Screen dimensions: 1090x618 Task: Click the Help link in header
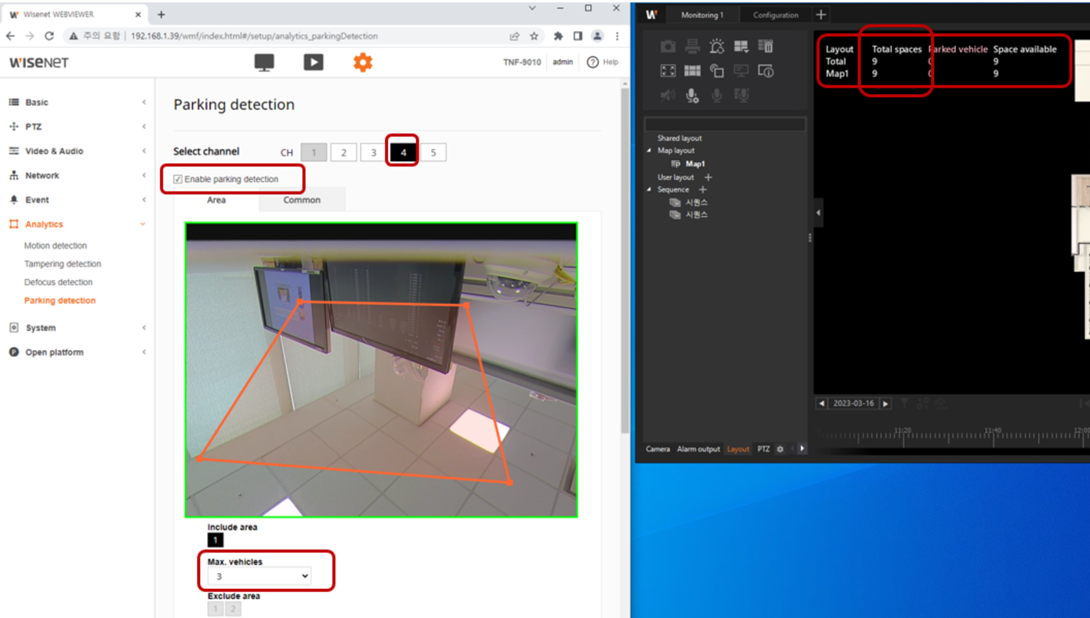click(x=603, y=62)
